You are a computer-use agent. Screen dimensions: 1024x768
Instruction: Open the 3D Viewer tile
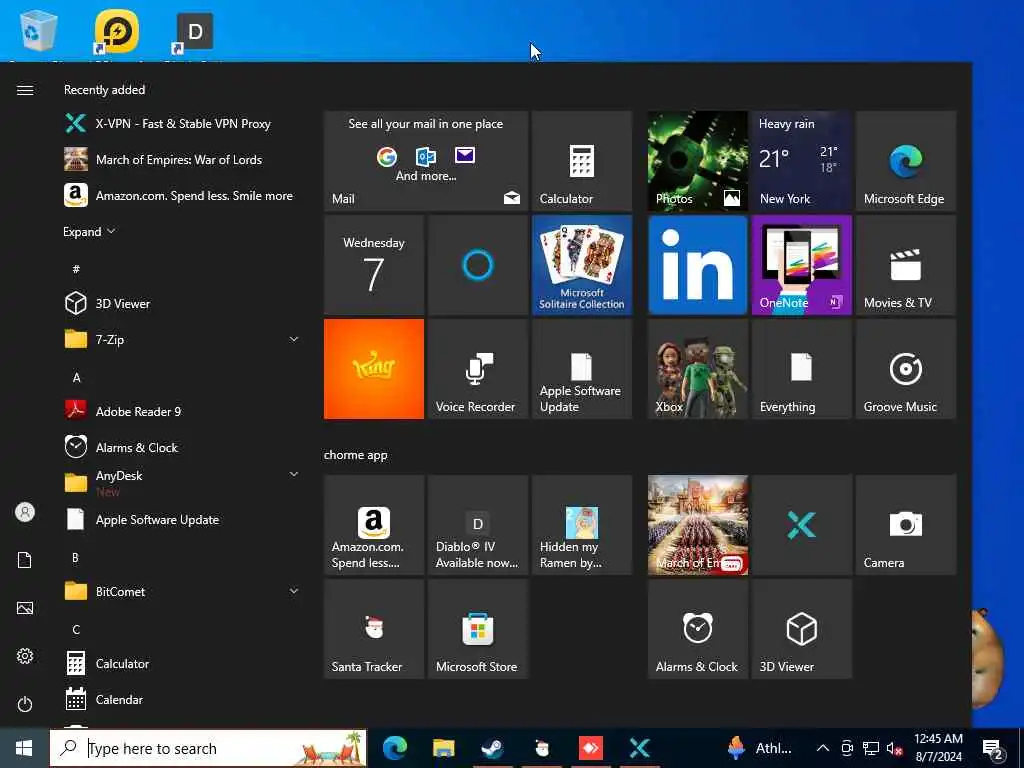pos(801,629)
